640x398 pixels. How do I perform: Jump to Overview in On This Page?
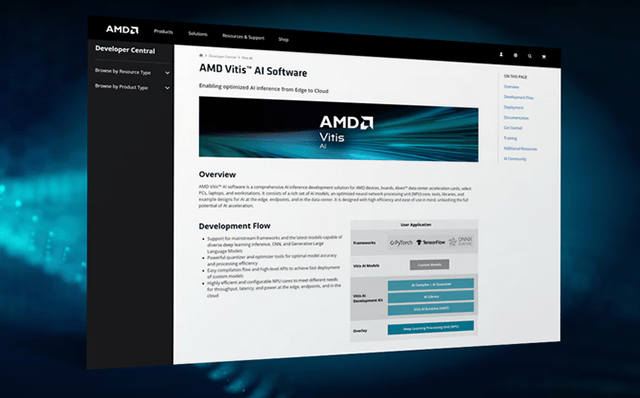(511, 87)
